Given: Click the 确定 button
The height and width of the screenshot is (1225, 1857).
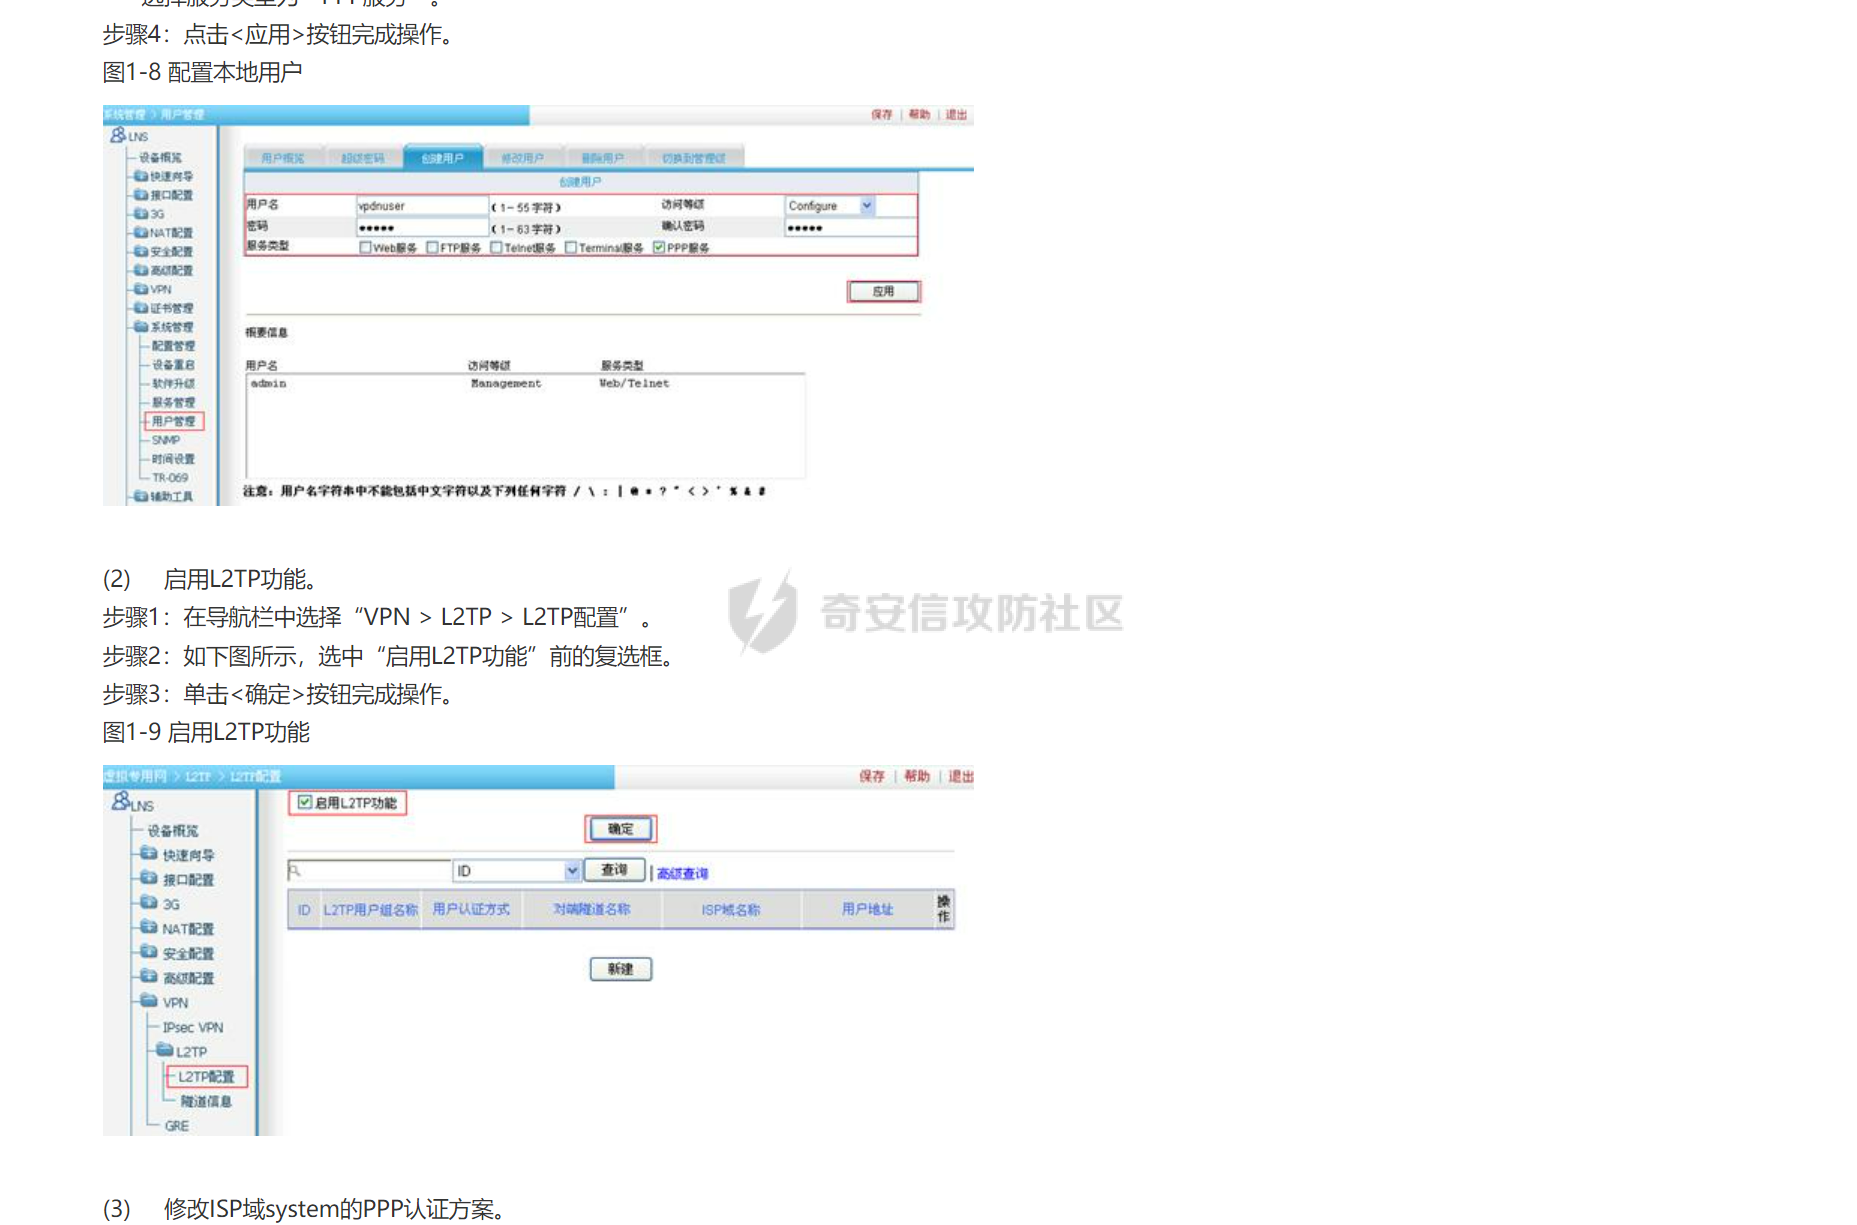Looking at the screenshot, I should (621, 828).
